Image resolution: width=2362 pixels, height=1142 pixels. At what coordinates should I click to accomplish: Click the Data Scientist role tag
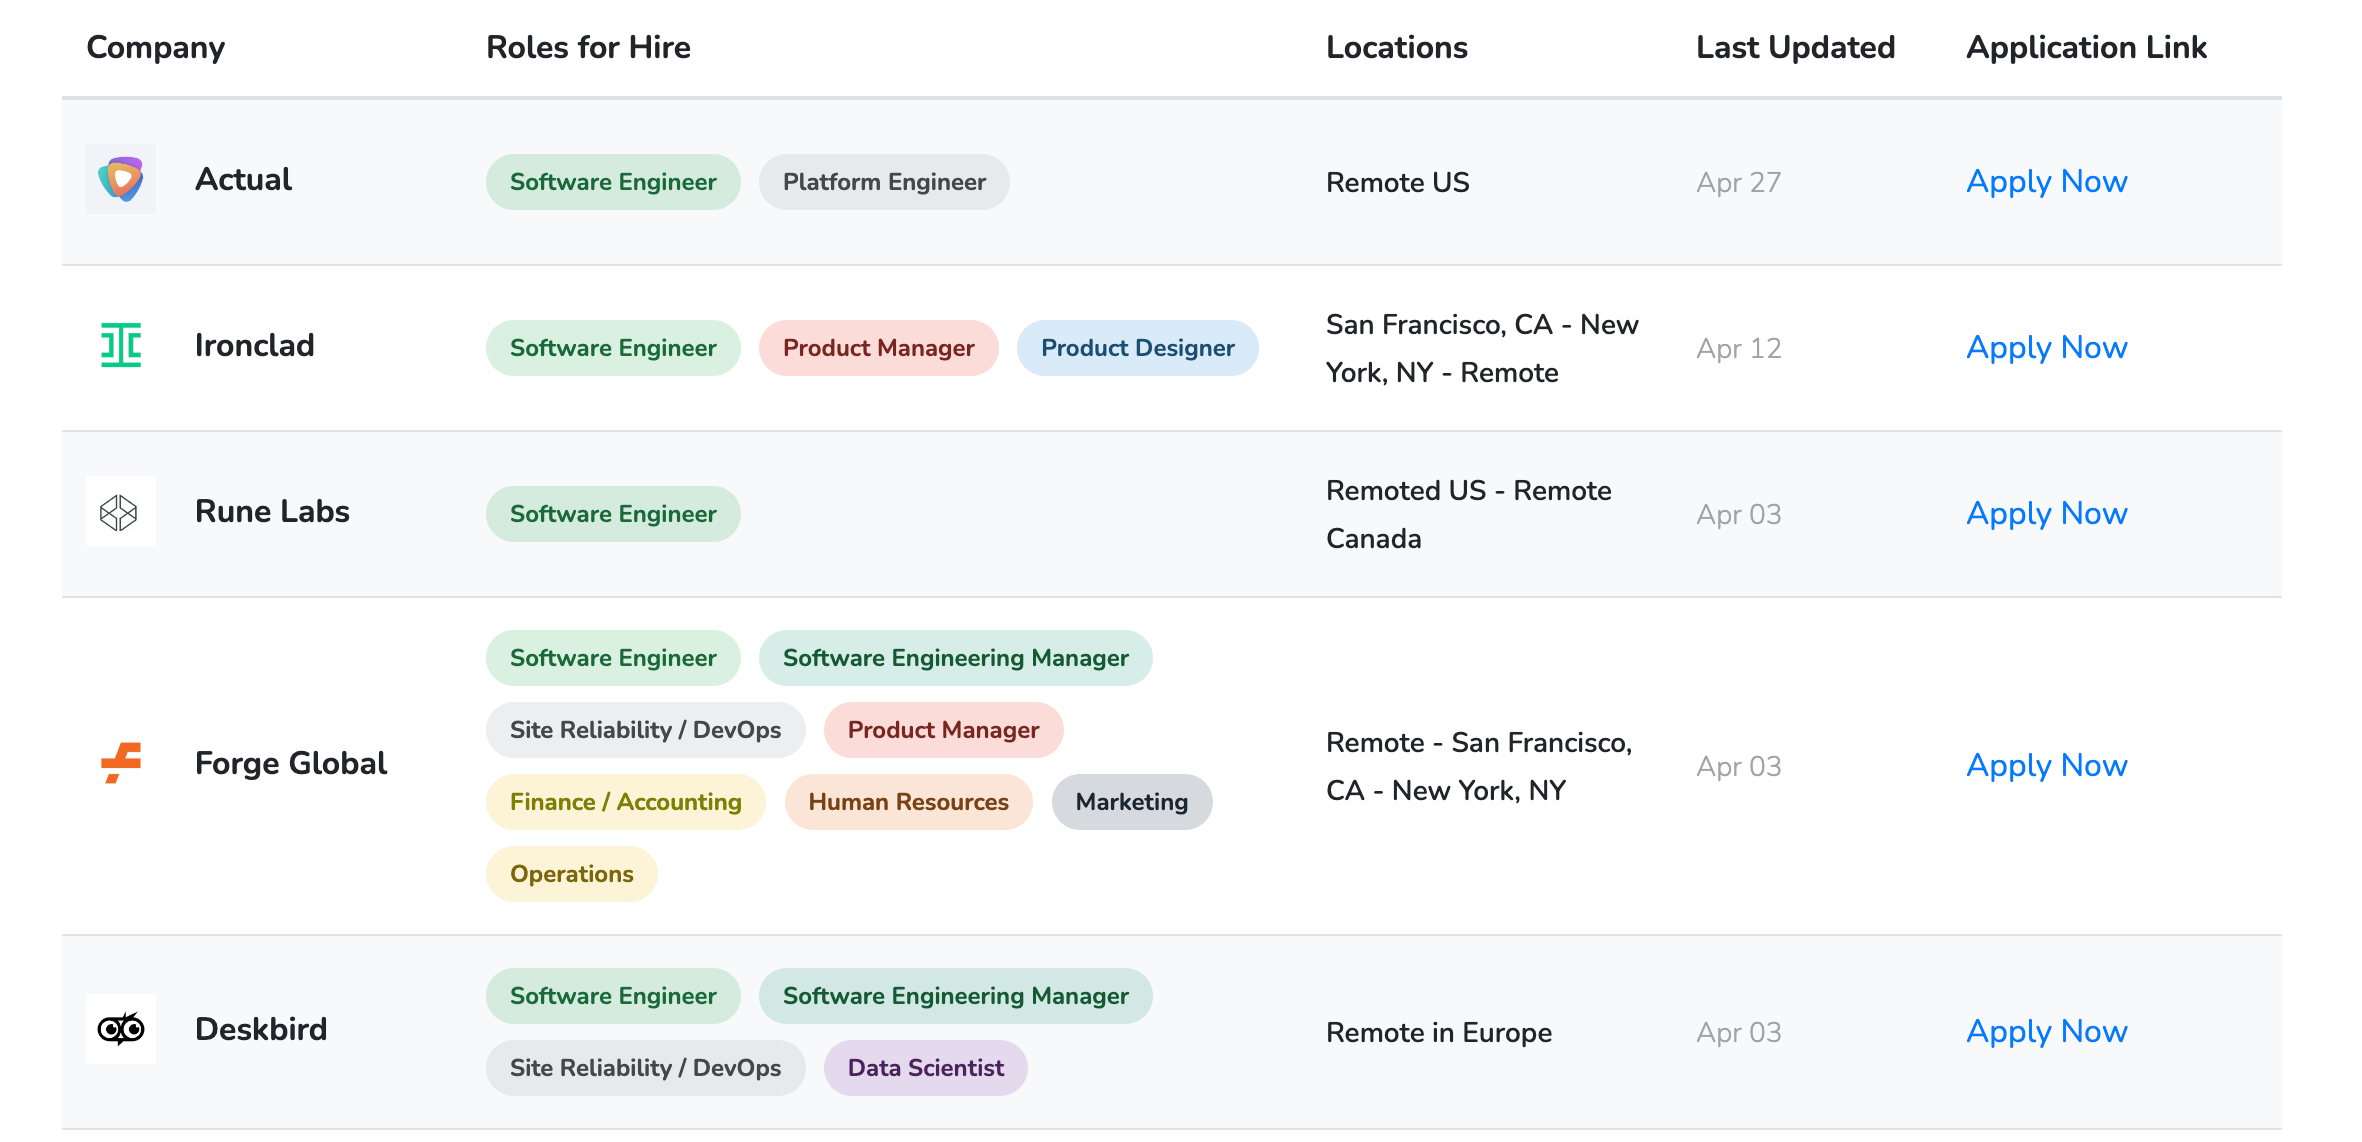tap(925, 1068)
